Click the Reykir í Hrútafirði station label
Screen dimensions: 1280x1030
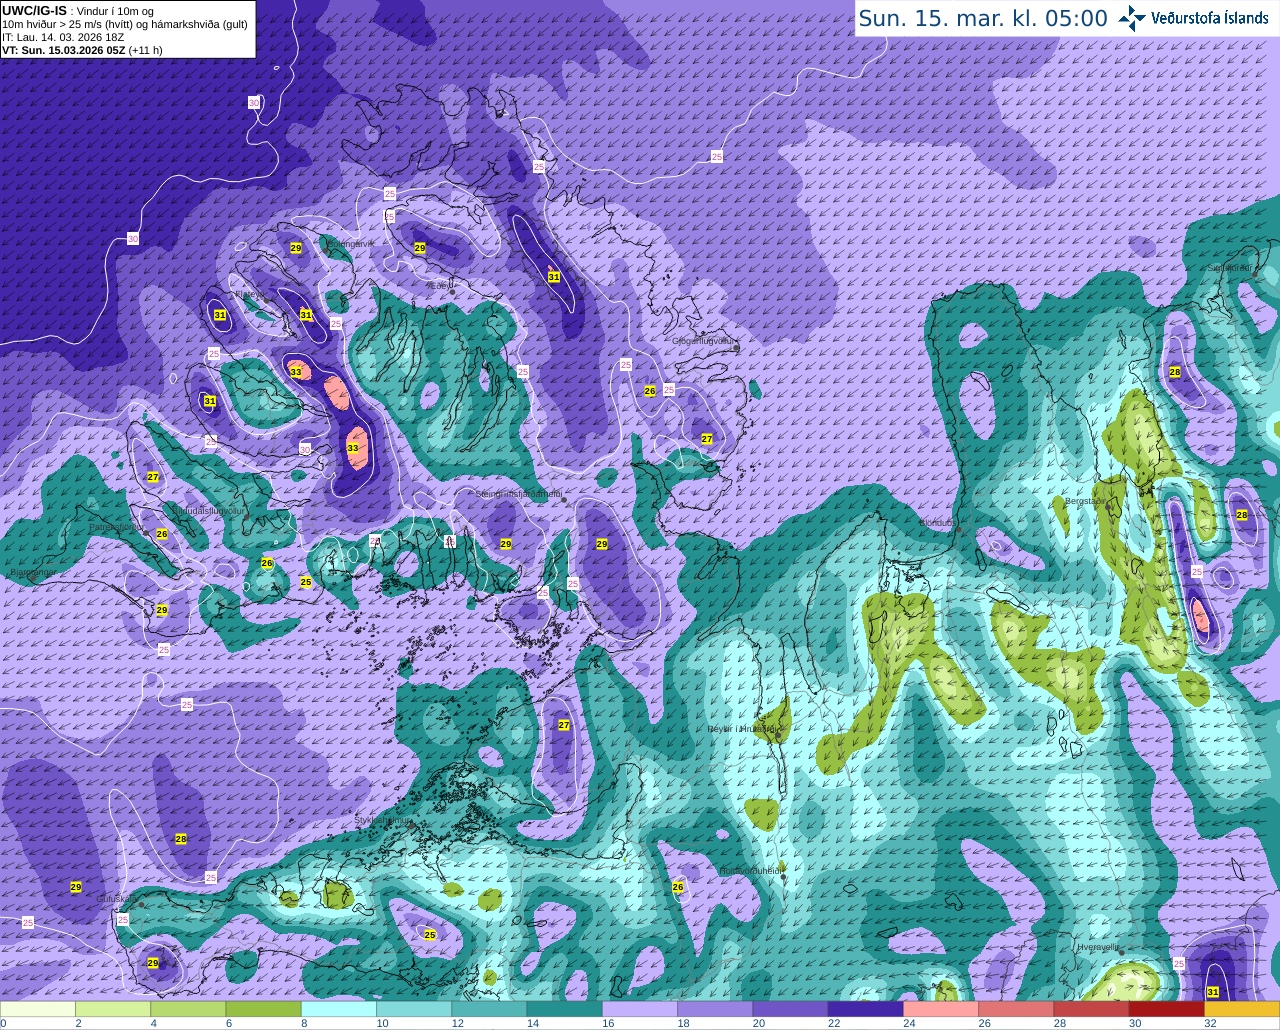pos(742,729)
